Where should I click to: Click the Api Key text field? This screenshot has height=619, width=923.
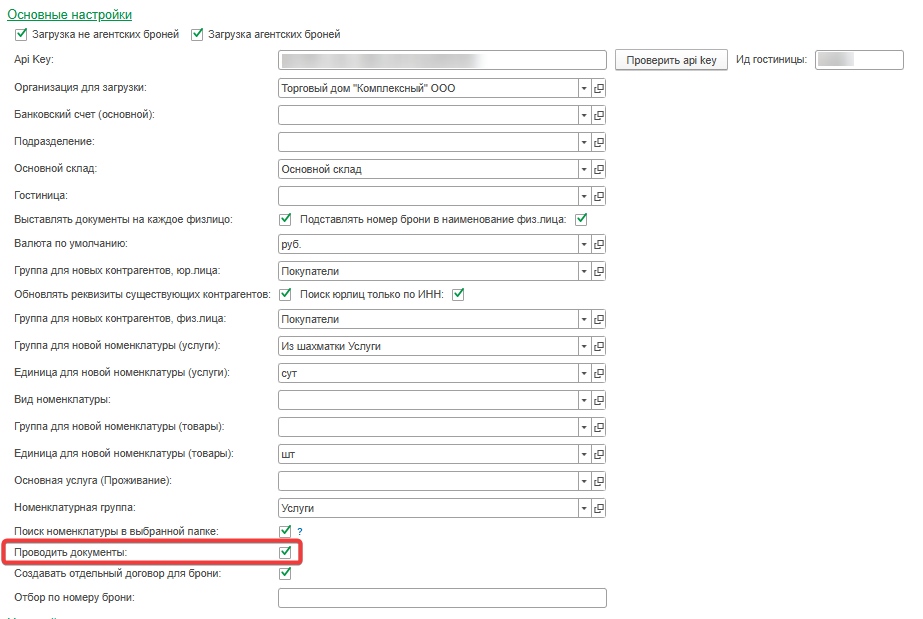(442, 60)
